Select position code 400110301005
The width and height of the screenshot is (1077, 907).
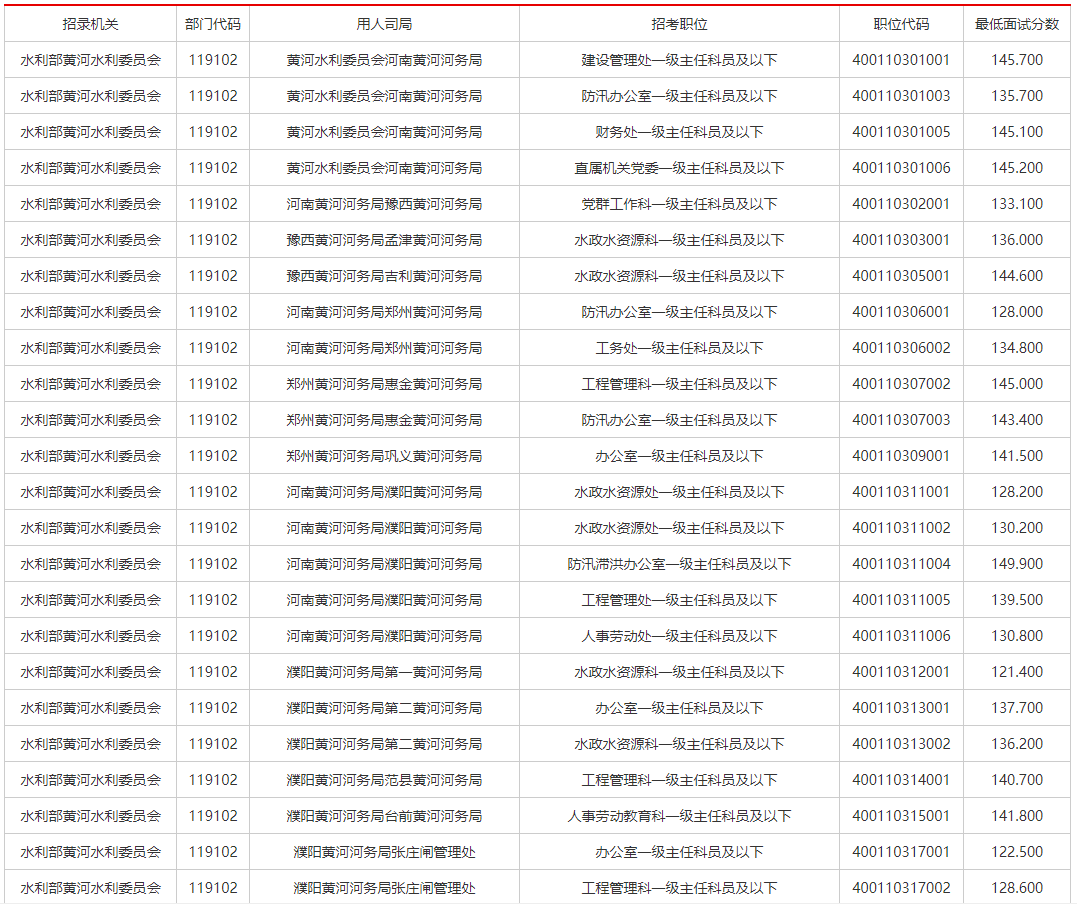[901, 132]
